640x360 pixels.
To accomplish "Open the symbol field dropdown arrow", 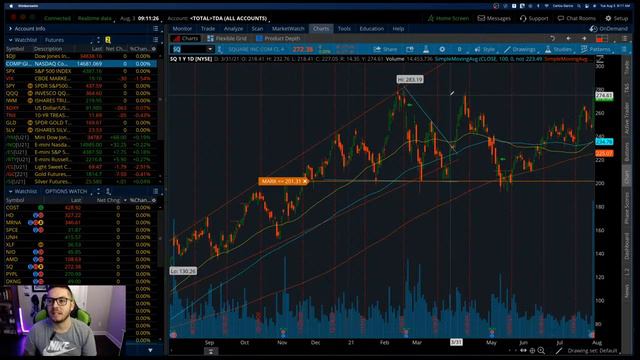I will click(210, 49).
